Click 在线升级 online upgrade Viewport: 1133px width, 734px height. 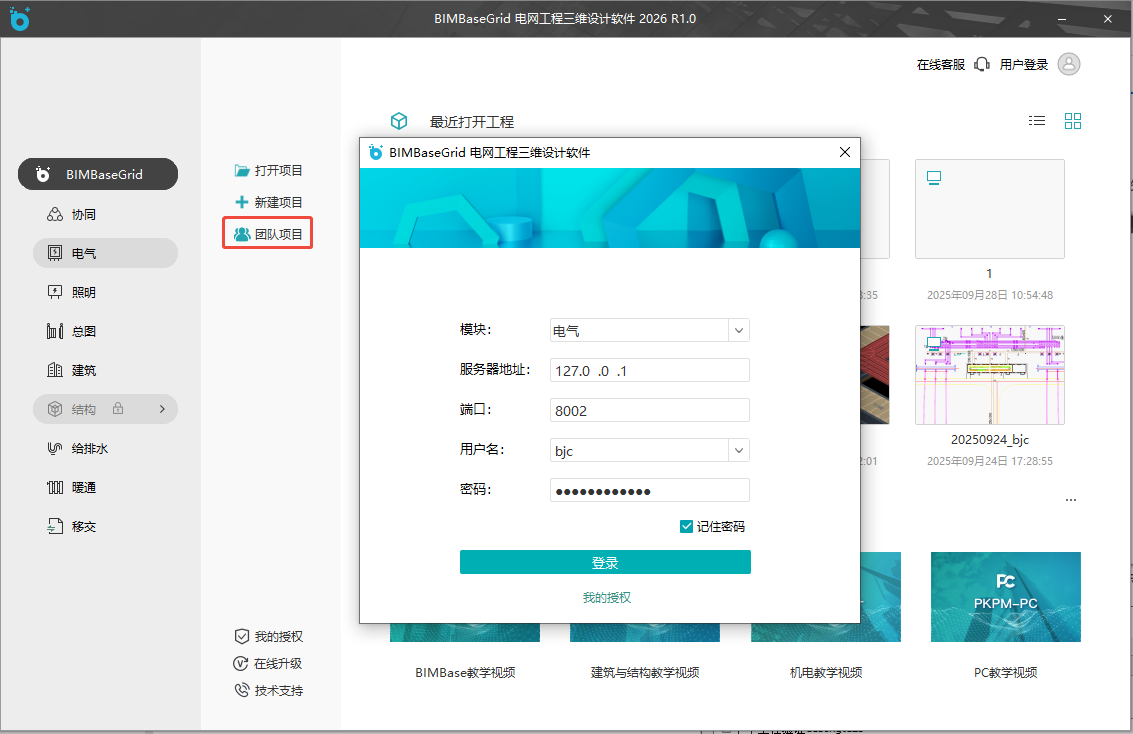268,663
